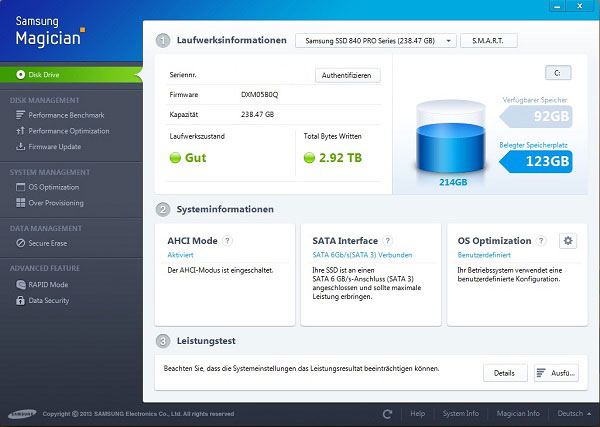Click the Firmware Update download icon
This screenshot has width=600, height=427.
(20, 147)
